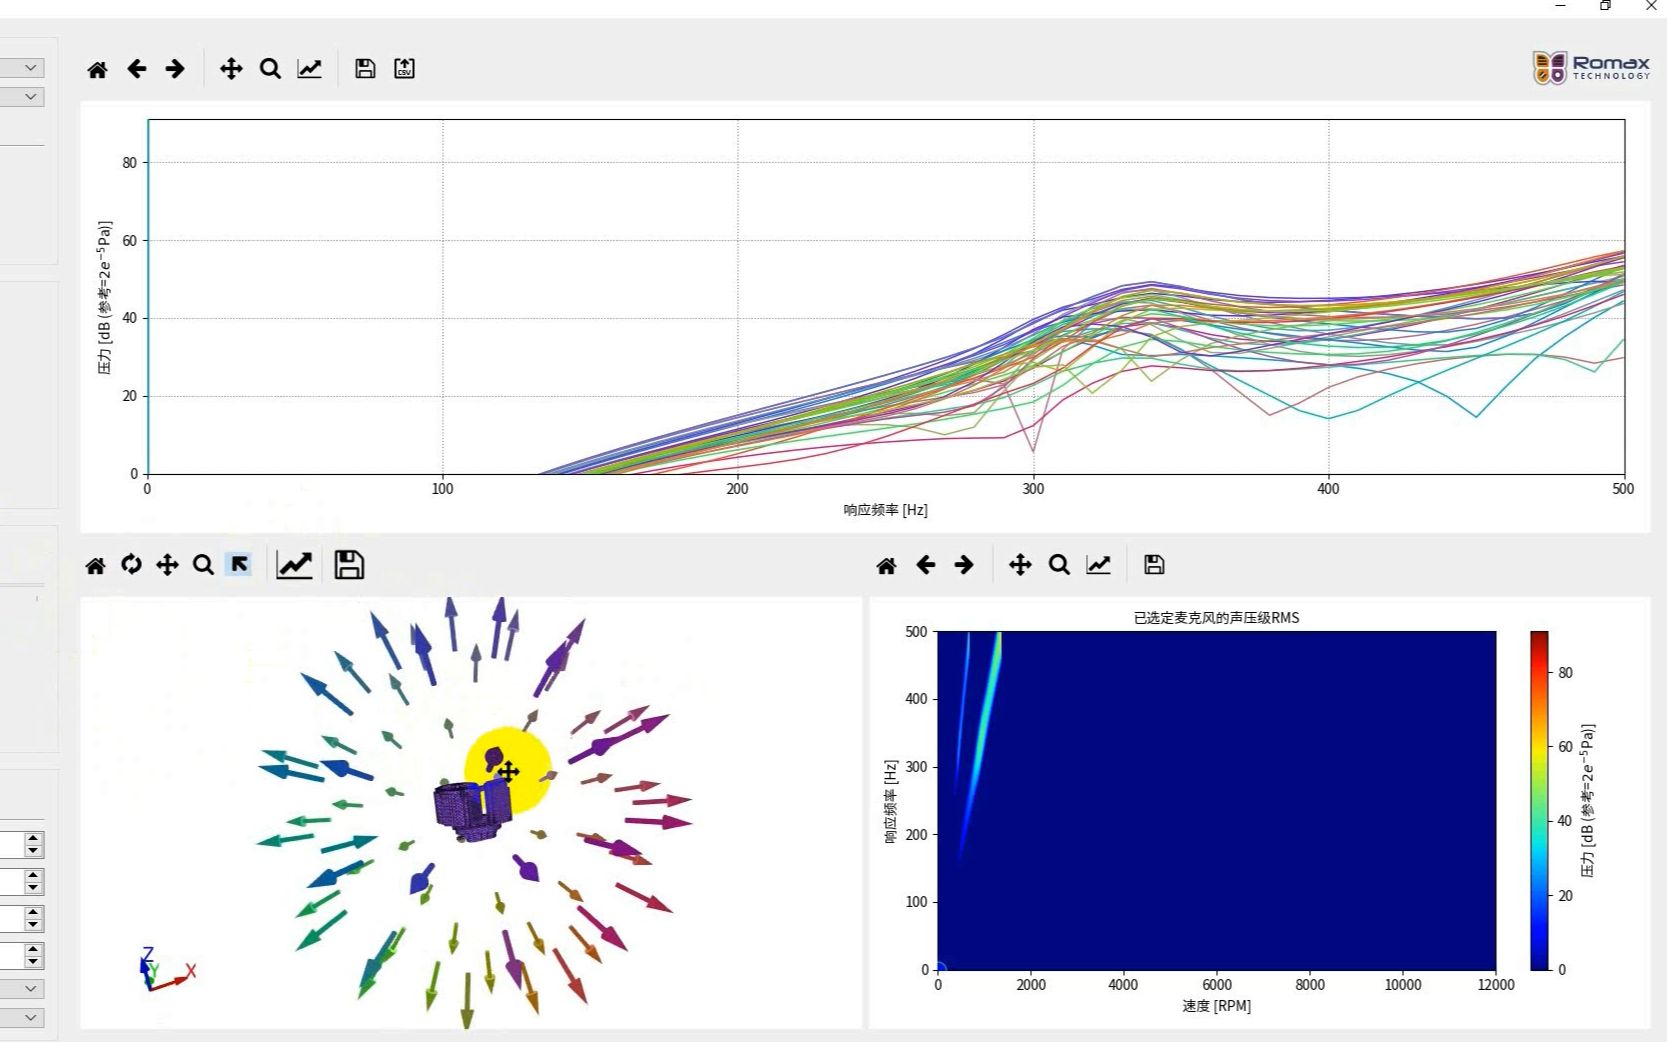Screen dimensions: 1667x1042
Task: Increase the second spin box value in left panel
Action: click(x=34, y=875)
